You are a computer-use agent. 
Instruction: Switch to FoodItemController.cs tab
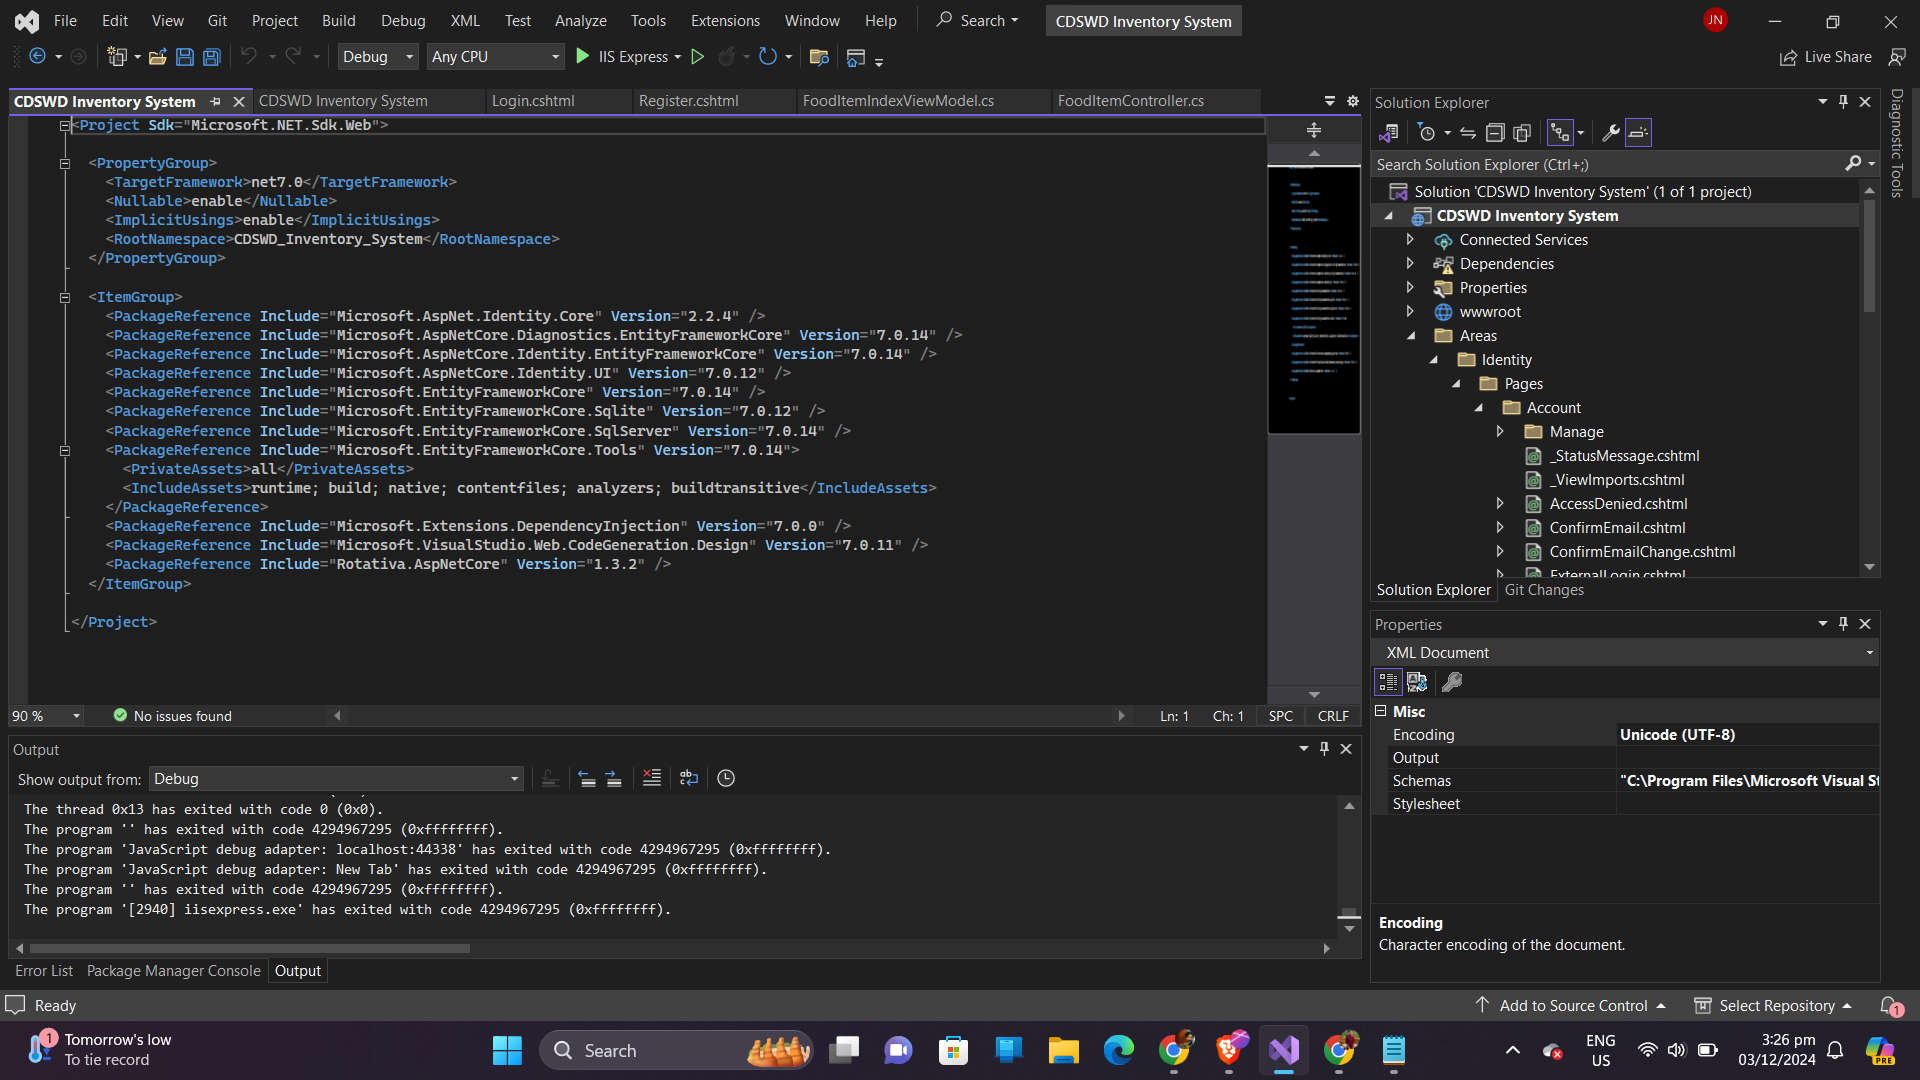click(x=1130, y=101)
